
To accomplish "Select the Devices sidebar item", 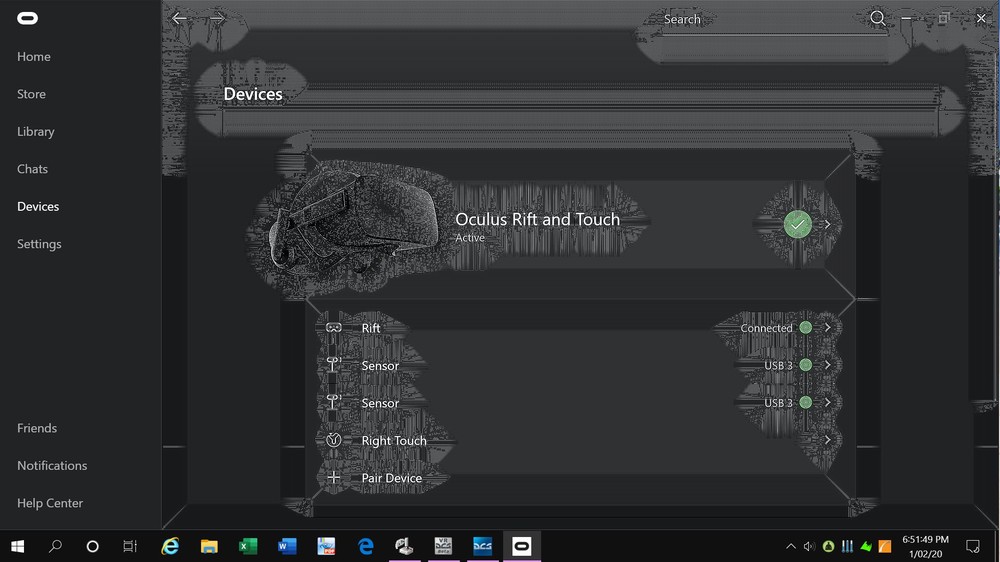I will point(38,207).
